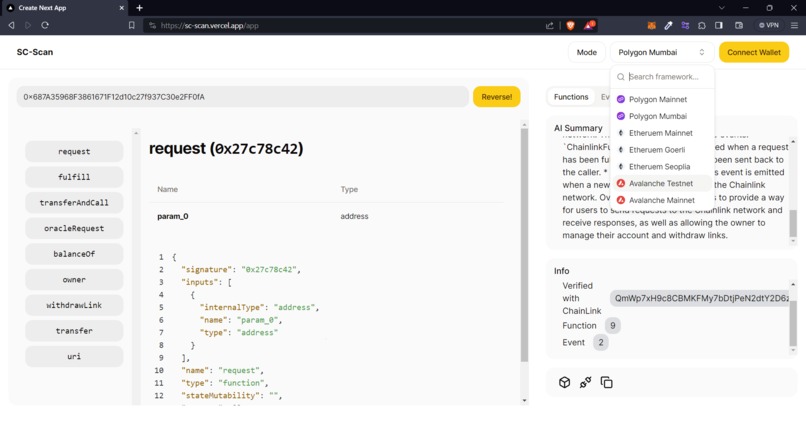Select the transfer function

point(74,331)
